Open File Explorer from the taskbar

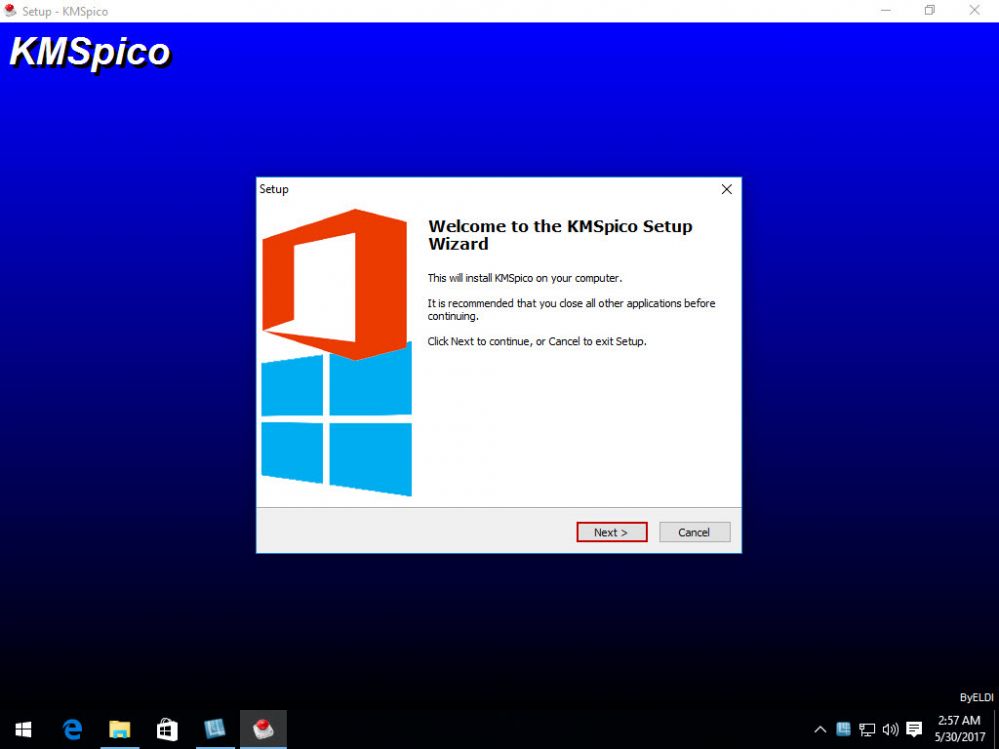tap(119, 729)
